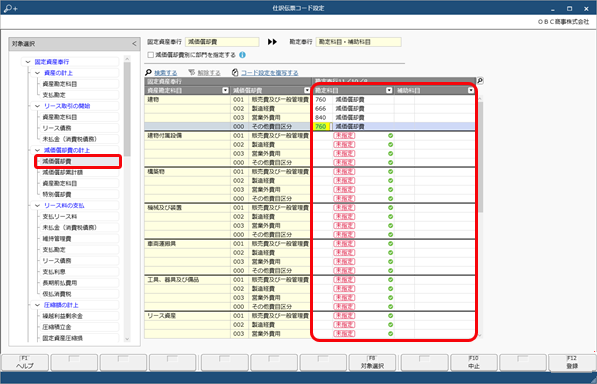
Task: Collapse the 資産の計上 tree group
Action: [37, 73]
